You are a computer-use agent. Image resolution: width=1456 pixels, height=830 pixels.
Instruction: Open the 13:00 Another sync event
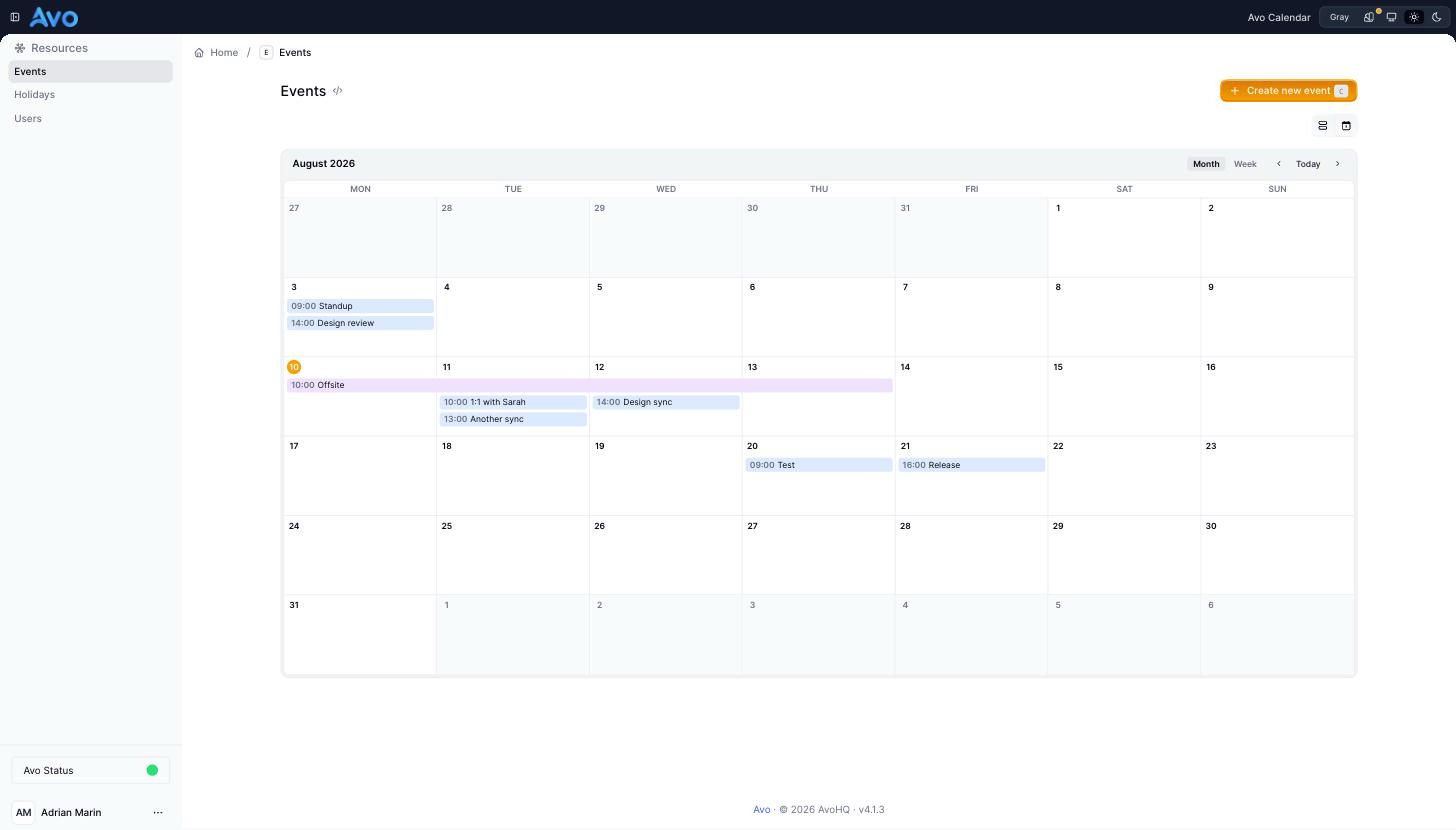coord(513,419)
